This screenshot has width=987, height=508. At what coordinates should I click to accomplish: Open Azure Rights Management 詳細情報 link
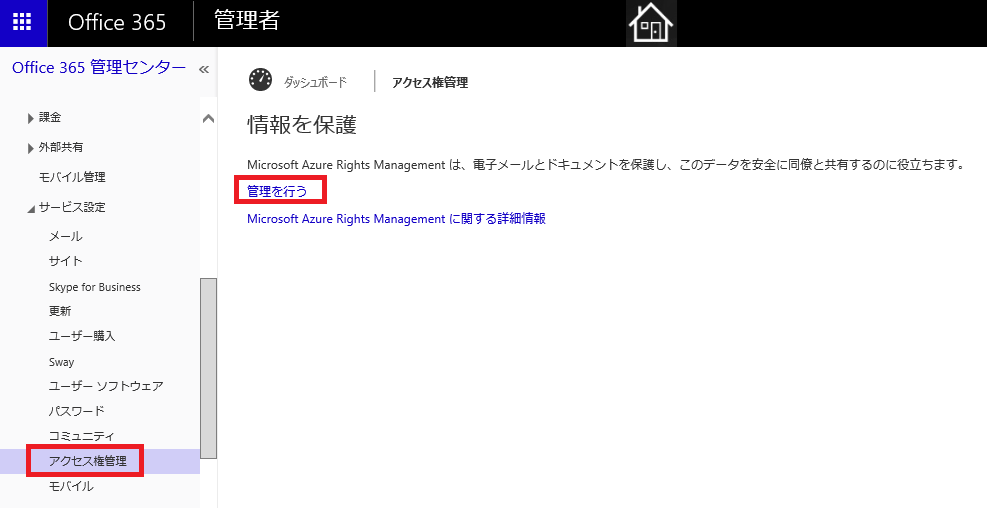396,218
